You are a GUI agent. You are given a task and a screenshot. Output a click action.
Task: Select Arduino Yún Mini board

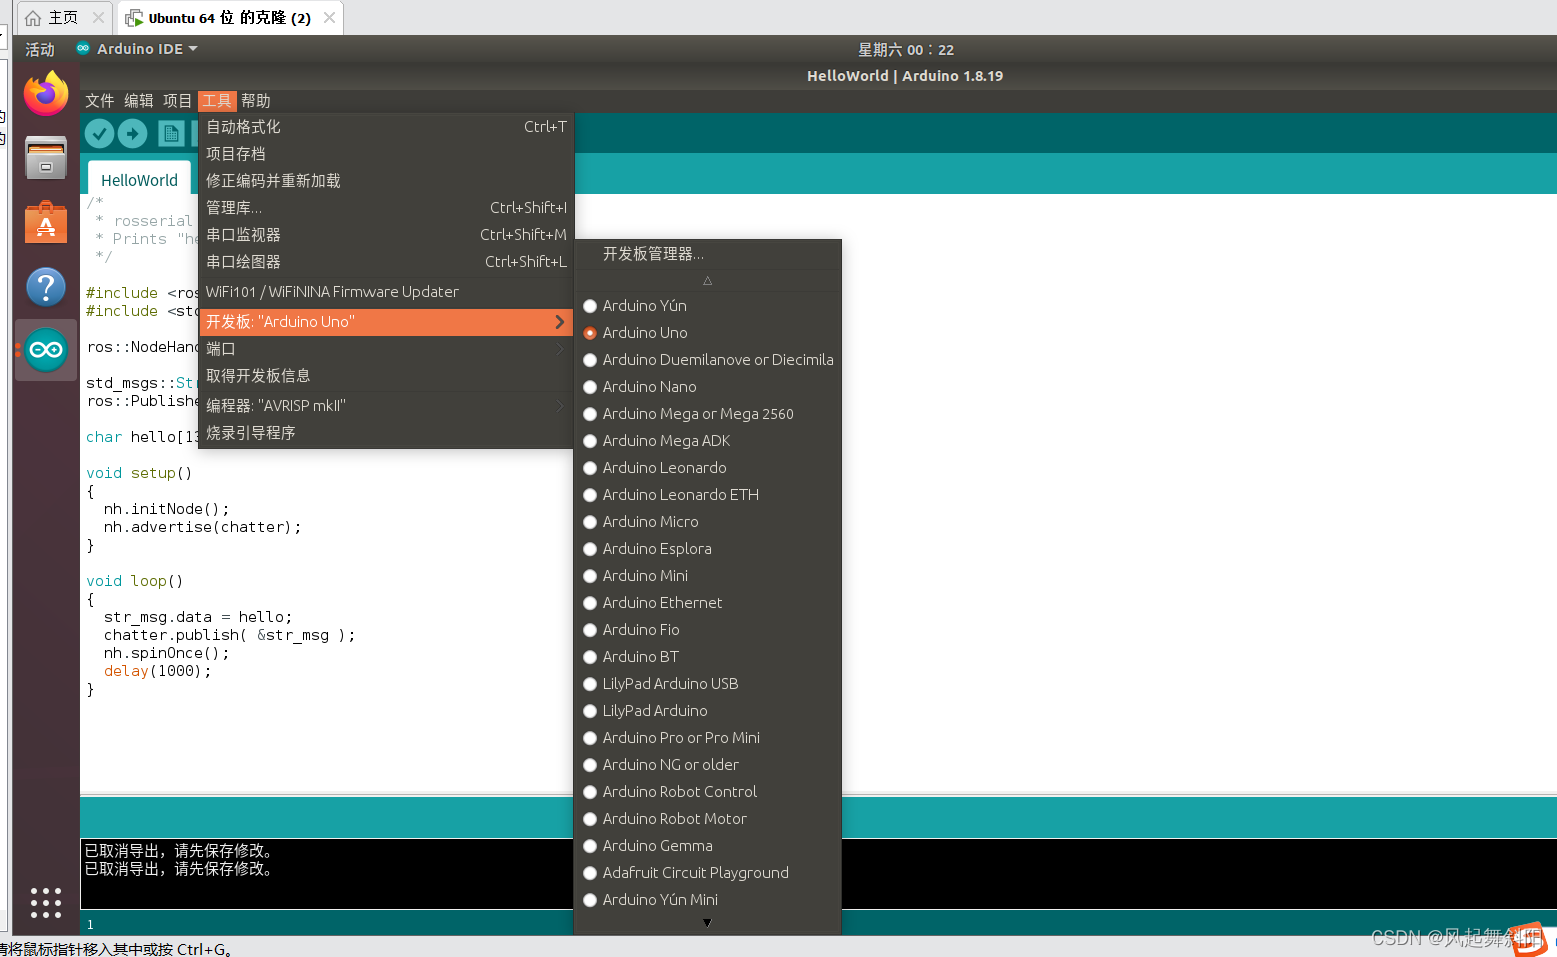point(708,900)
